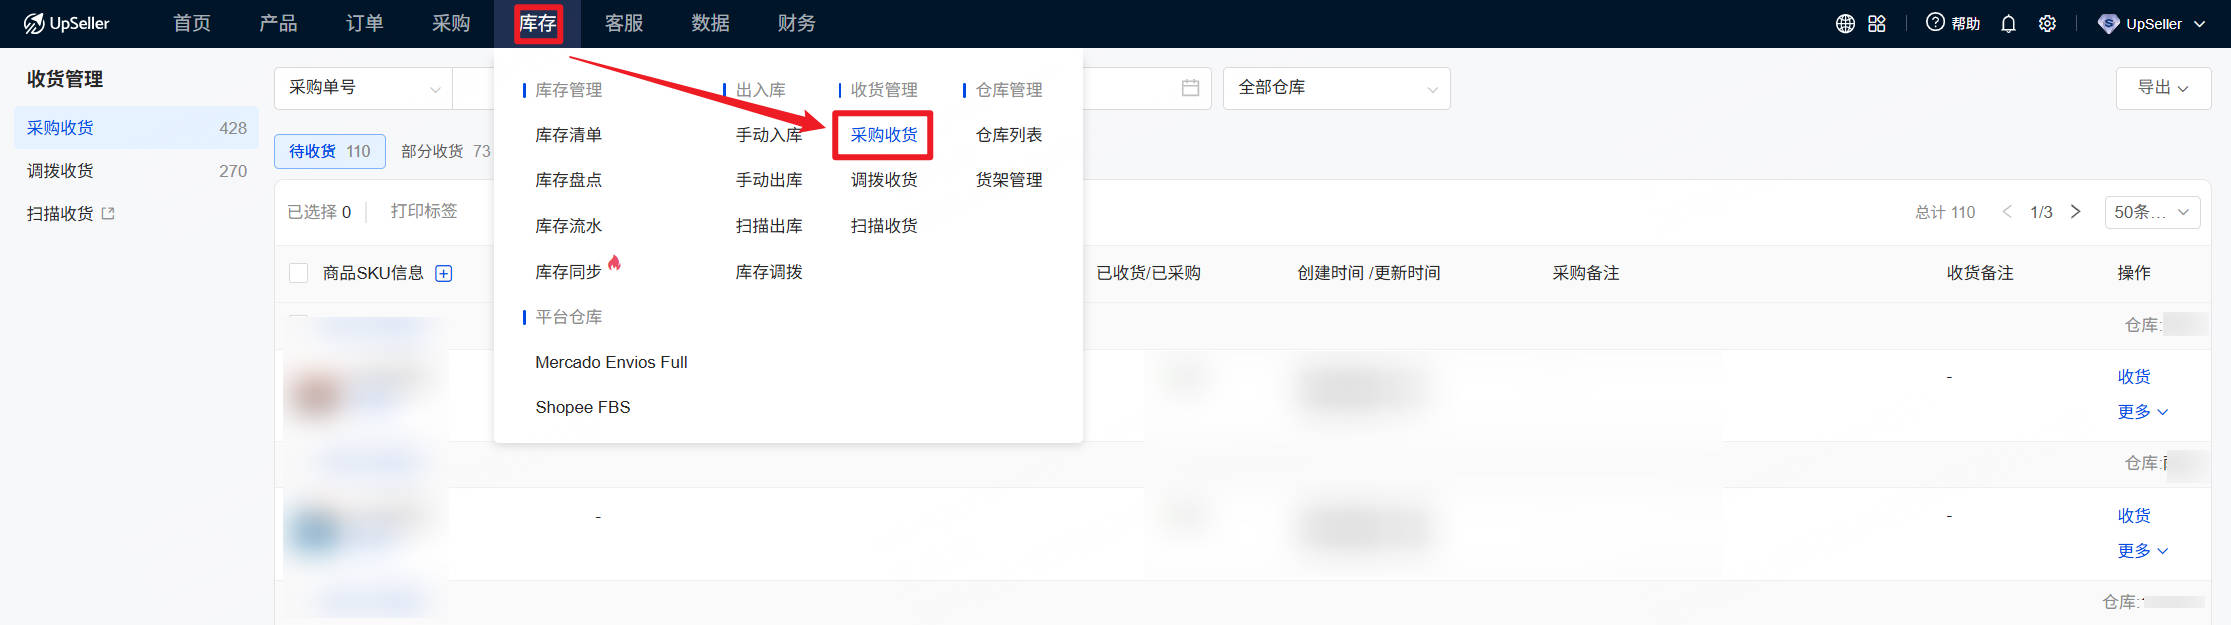Viewport: 2231px width, 625px height.
Task: Expand 更多 in first row
Action: (x=2142, y=412)
